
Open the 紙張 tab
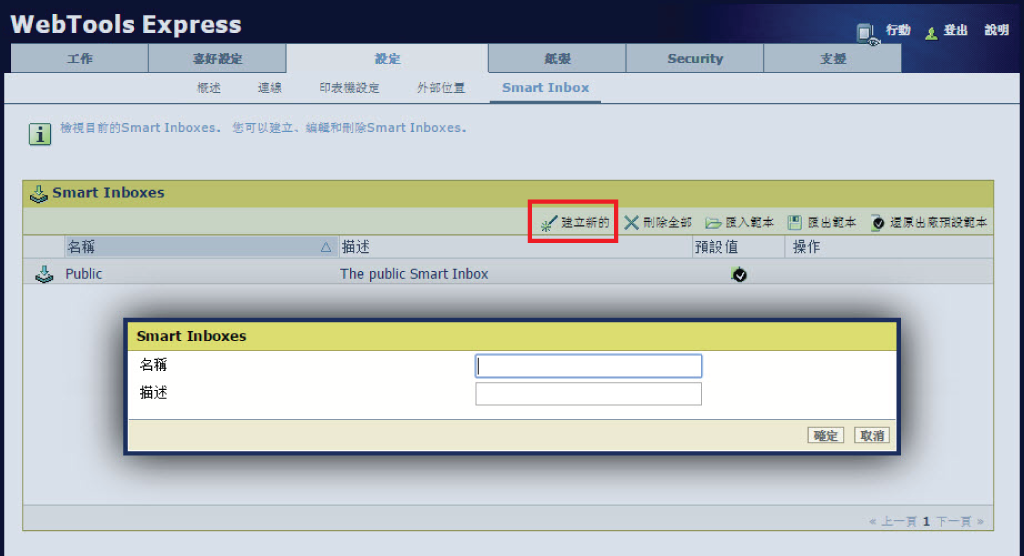click(x=557, y=58)
